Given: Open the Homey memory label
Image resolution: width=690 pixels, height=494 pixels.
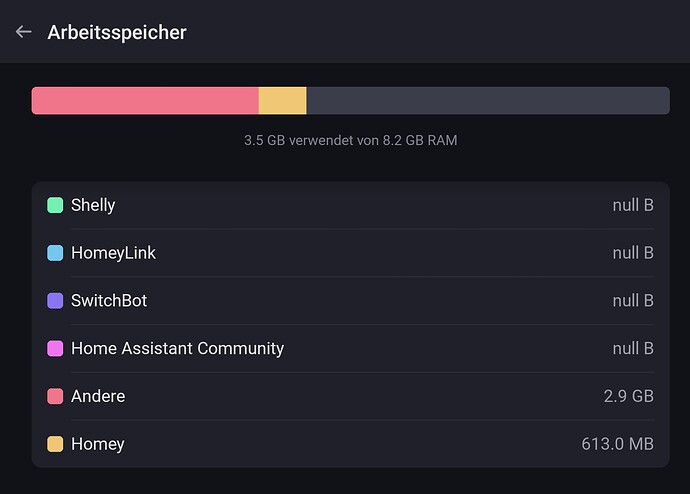Looking at the screenshot, I should [x=97, y=444].
